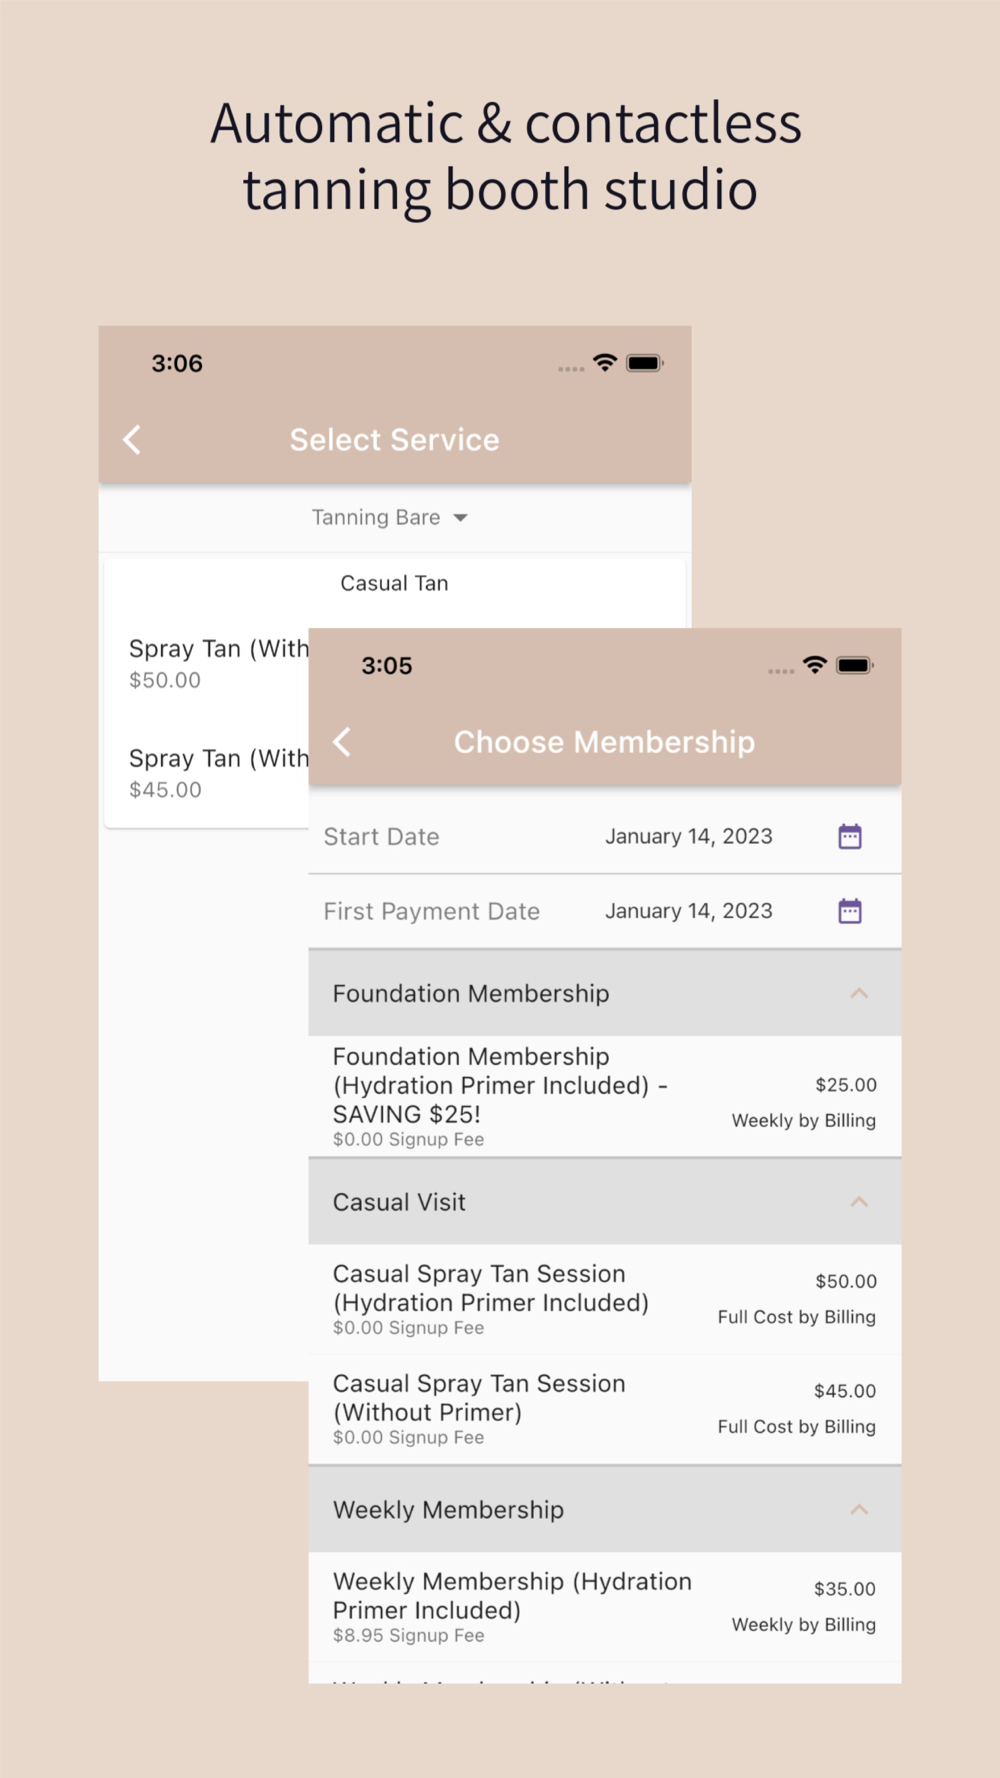The width and height of the screenshot is (1000, 1778).
Task: Tap battery icon in Select Service status bar
Action: [x=644, y=363]
